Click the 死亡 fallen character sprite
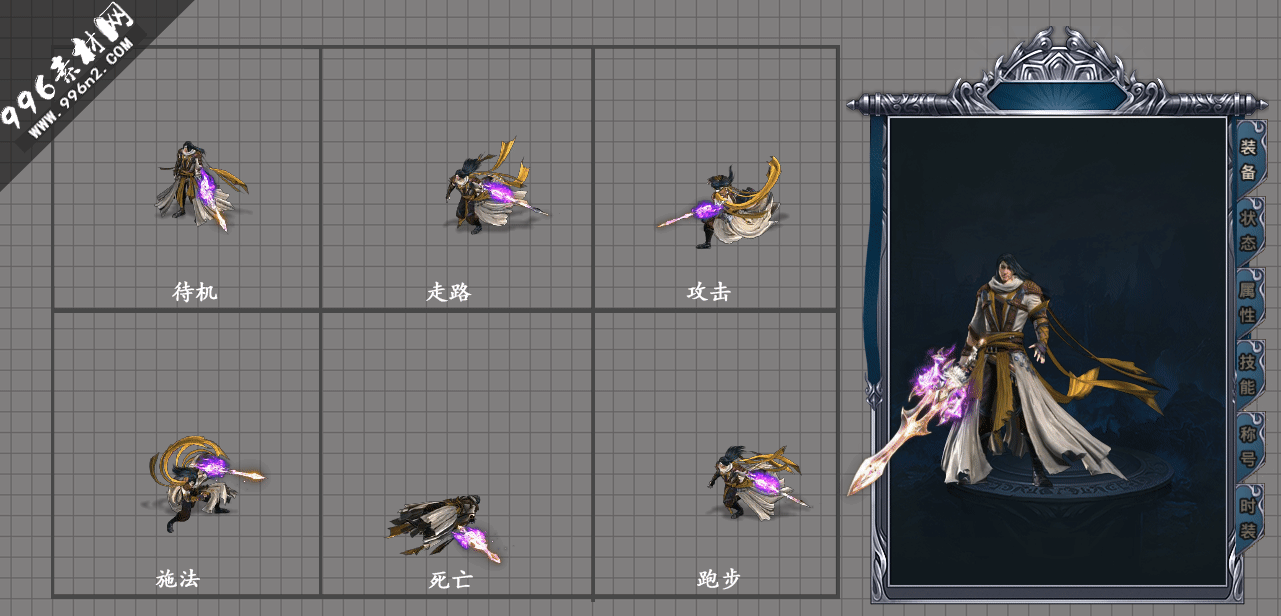 tap(444, 528)
